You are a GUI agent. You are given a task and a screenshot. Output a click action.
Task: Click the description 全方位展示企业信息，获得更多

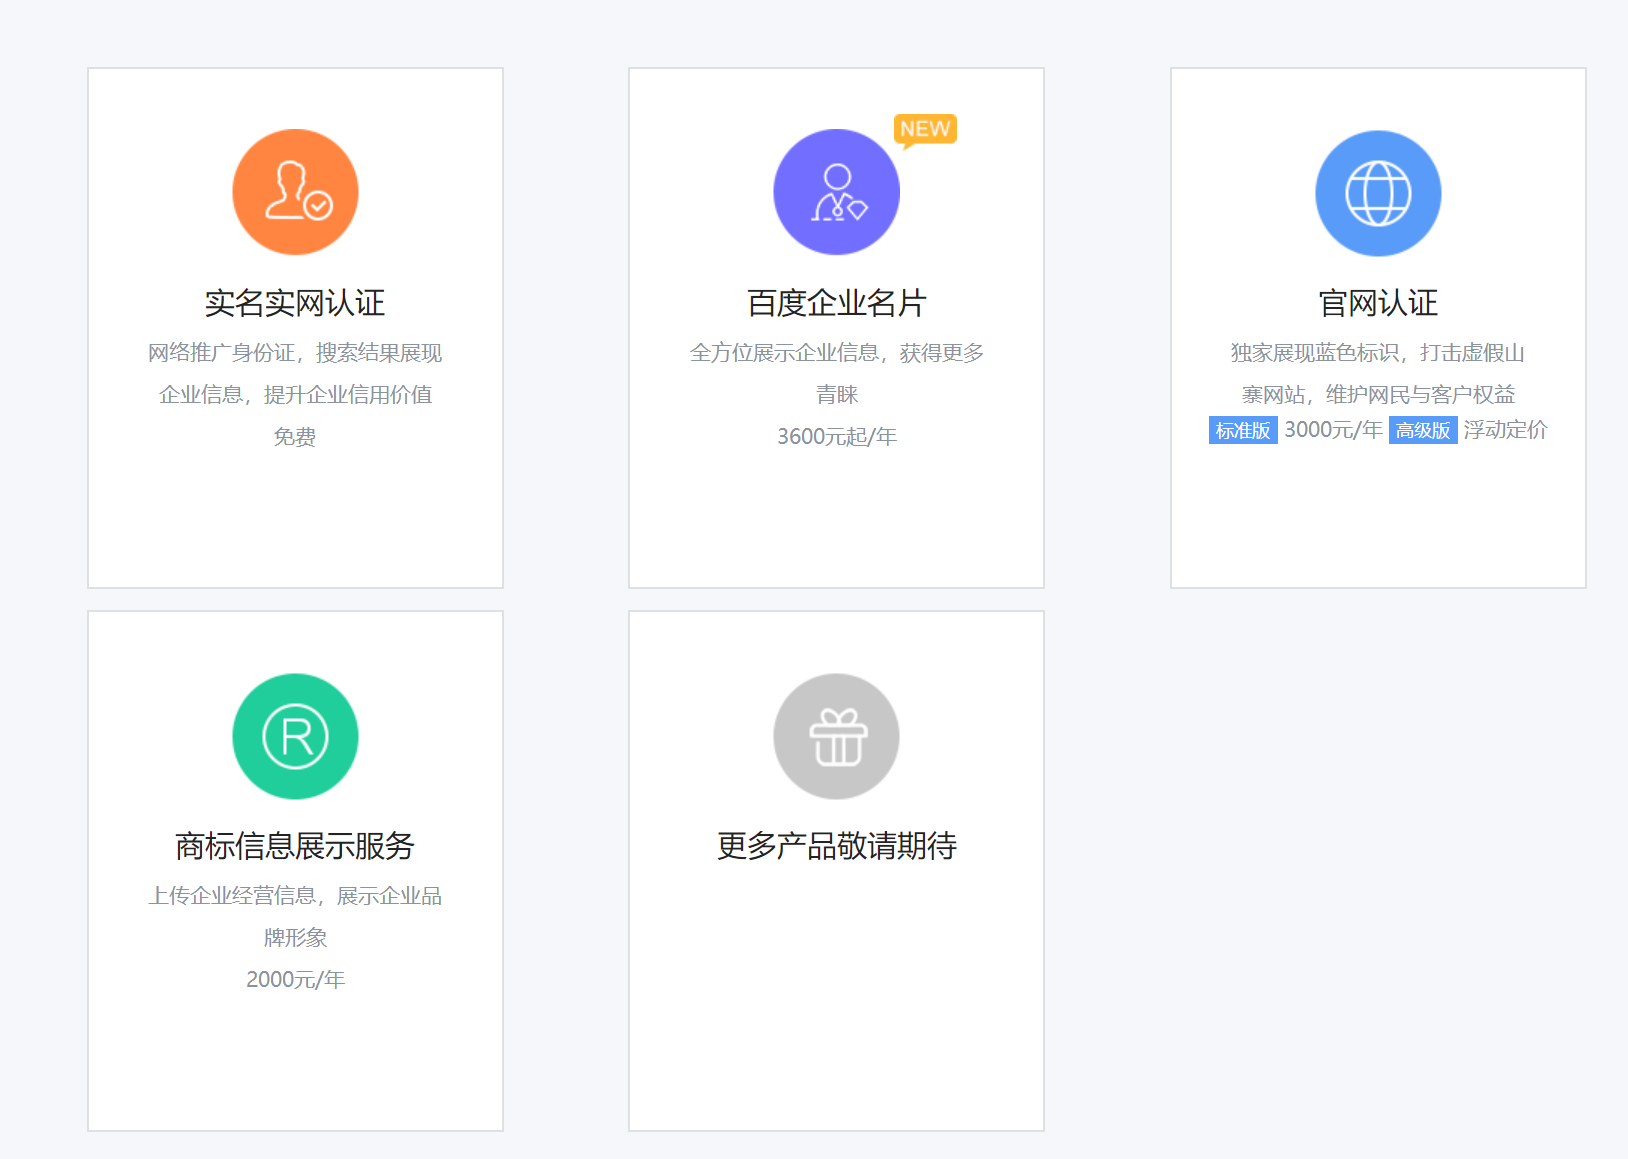[837, 353]
